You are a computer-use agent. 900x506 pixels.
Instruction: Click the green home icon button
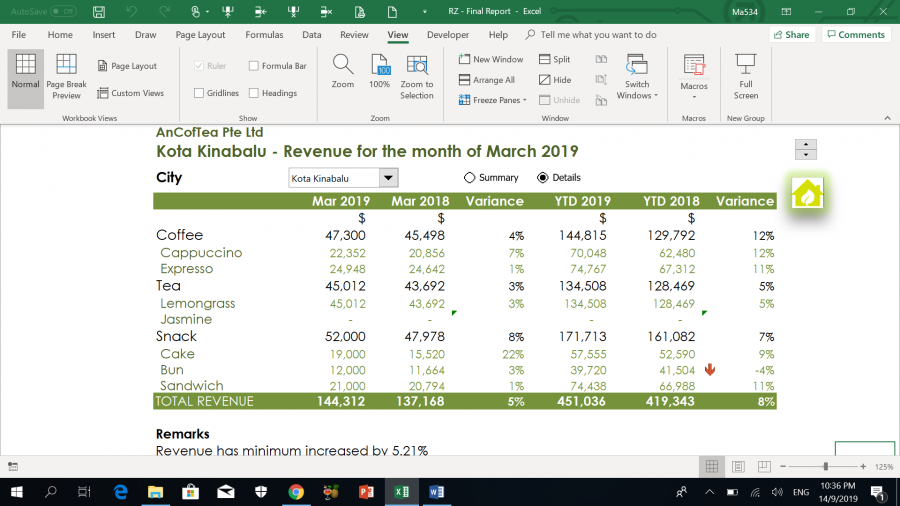click(808, 193)
